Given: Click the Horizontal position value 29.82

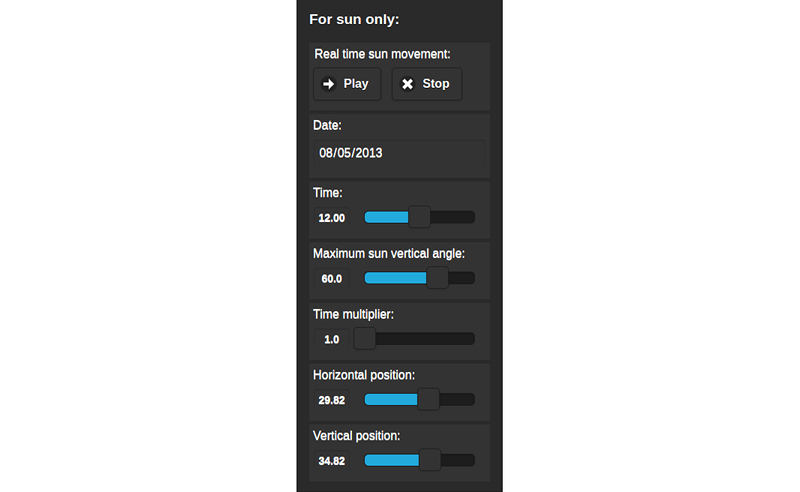Looking at the screenshot, I should (x=332, y=401).
